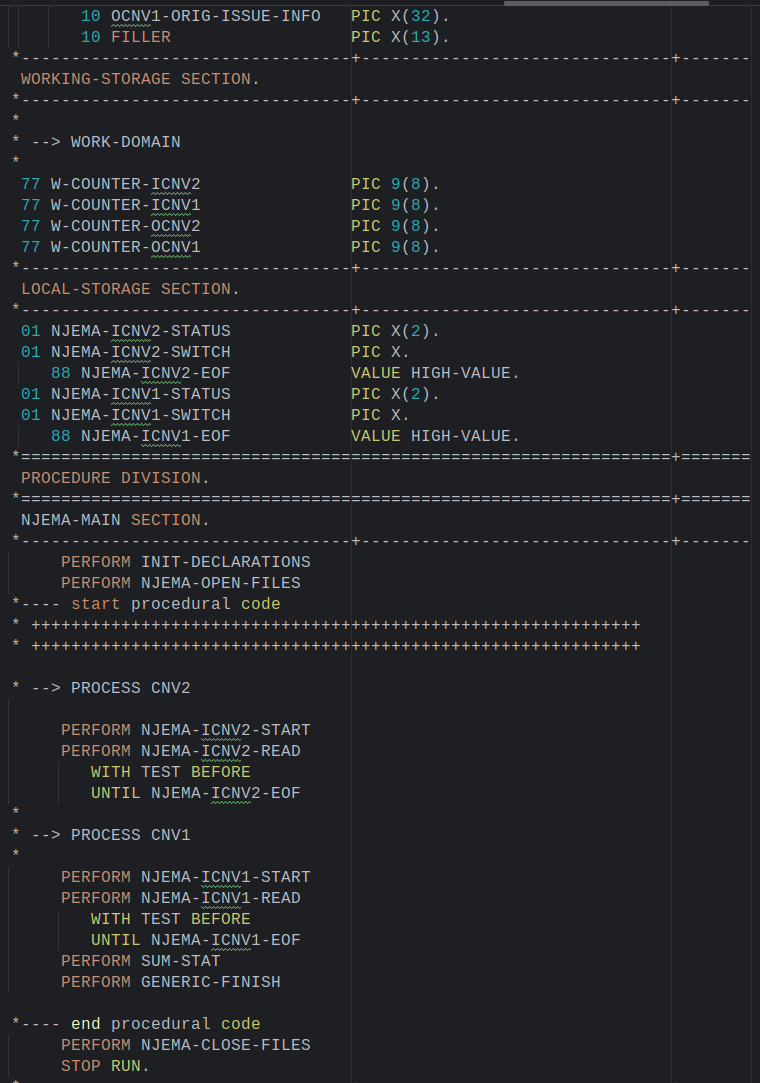Screen dimensions: 760x1083
Task: Click the PIC X(13) clause of FILLER
Action: pyautogui.click(x=400, y=37)
